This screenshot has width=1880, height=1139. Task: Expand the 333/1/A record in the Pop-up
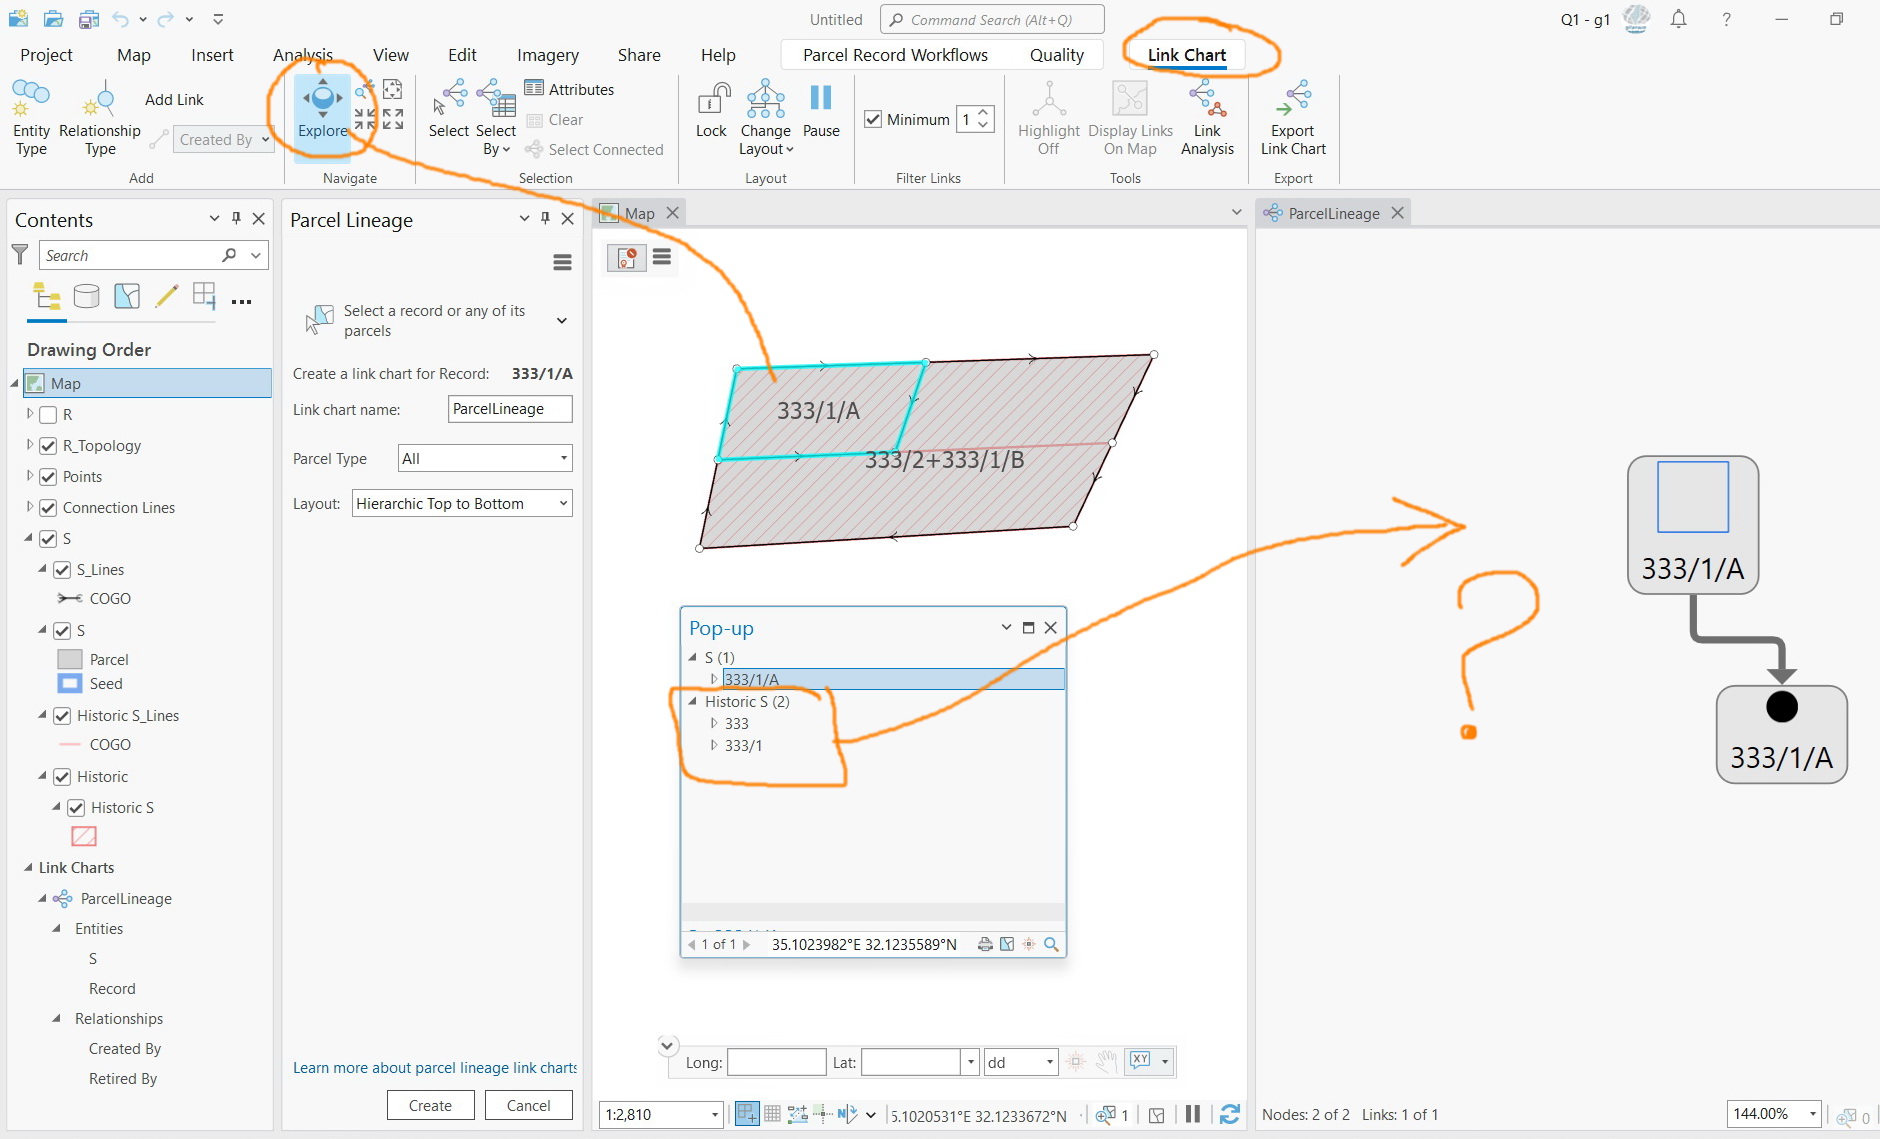click(713, 679)
